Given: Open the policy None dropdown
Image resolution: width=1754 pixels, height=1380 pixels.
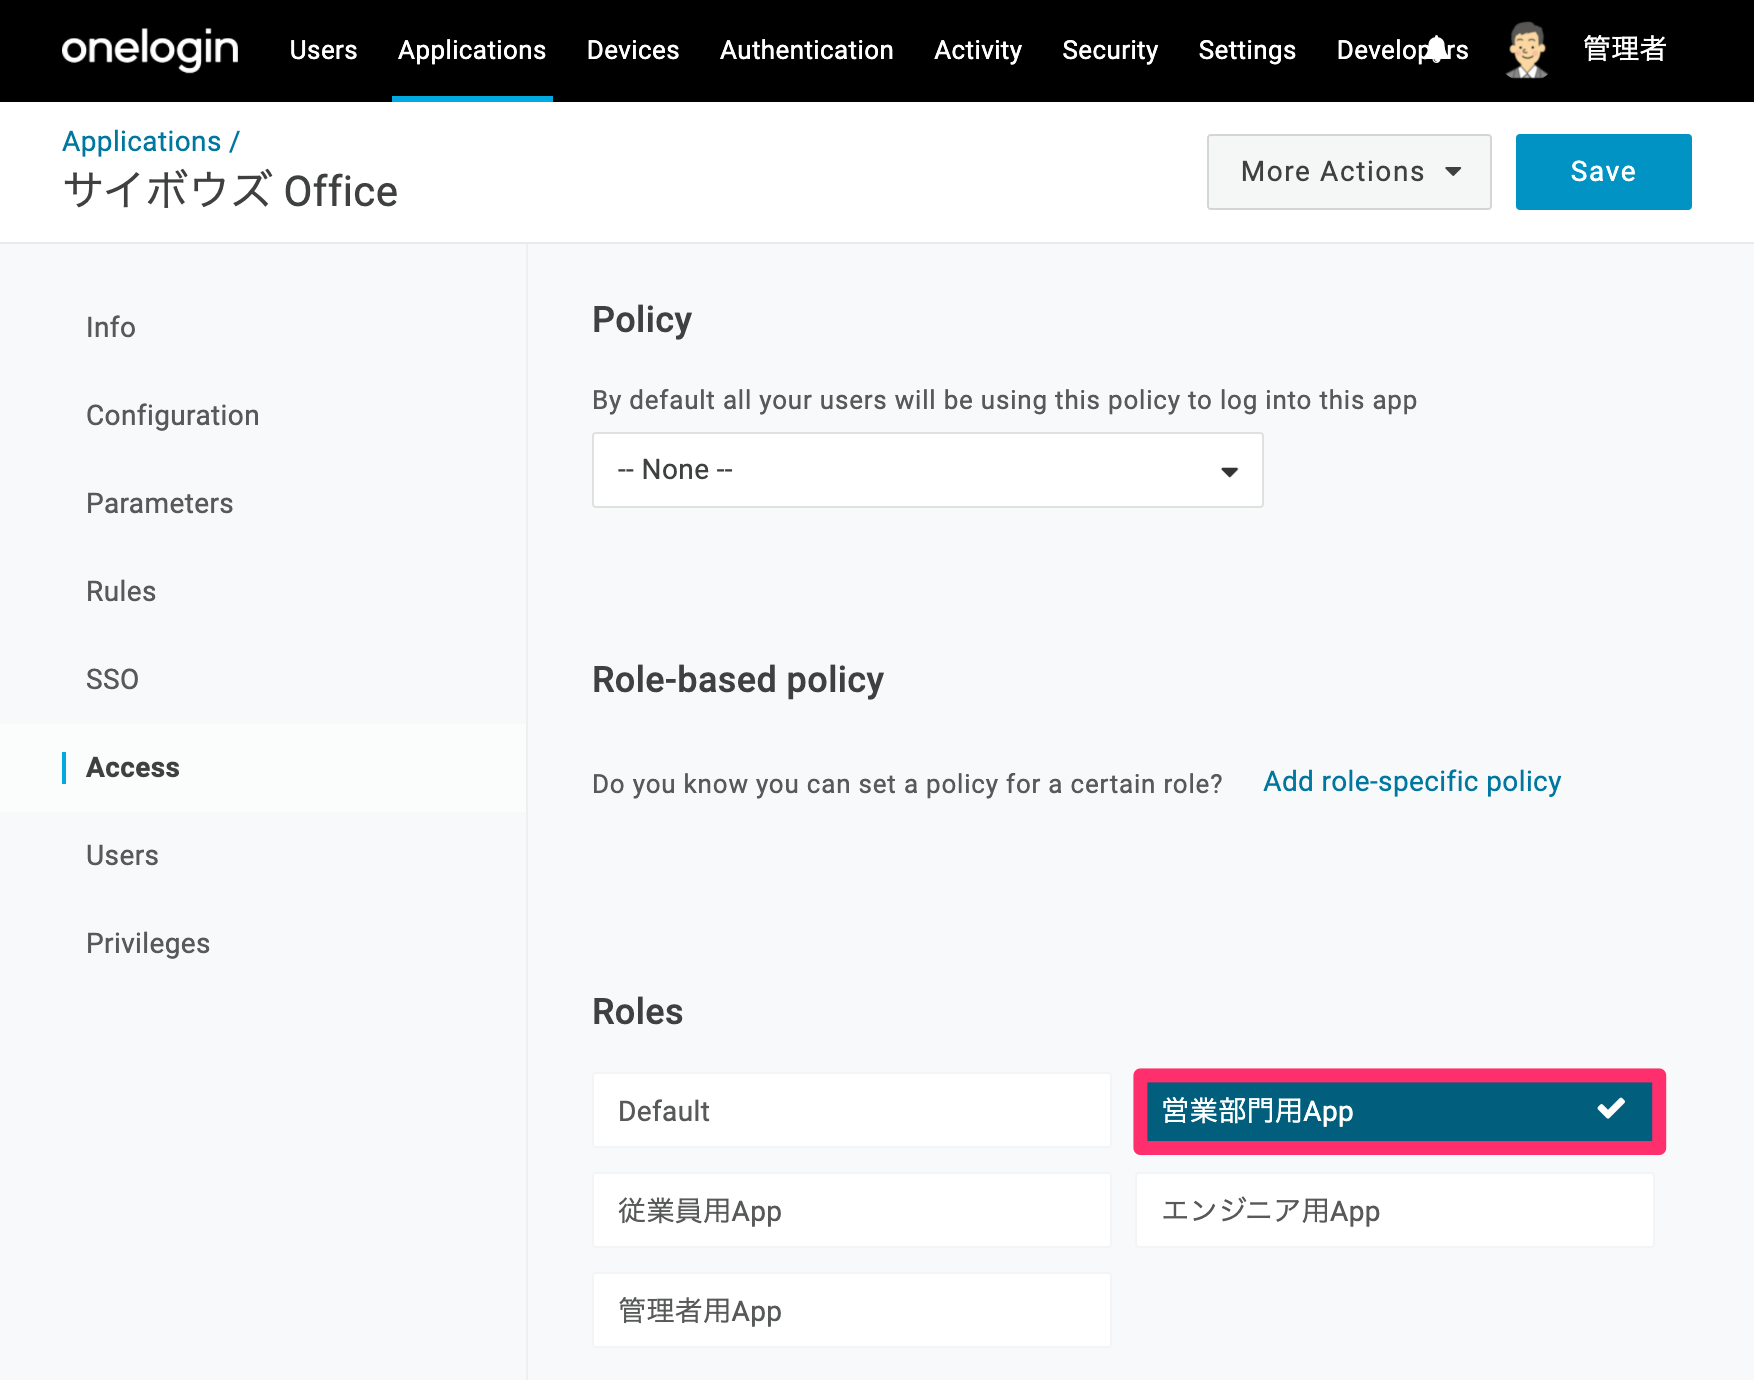Looking at the screenshot, I should pyautogui.click(x=927, y=470).
